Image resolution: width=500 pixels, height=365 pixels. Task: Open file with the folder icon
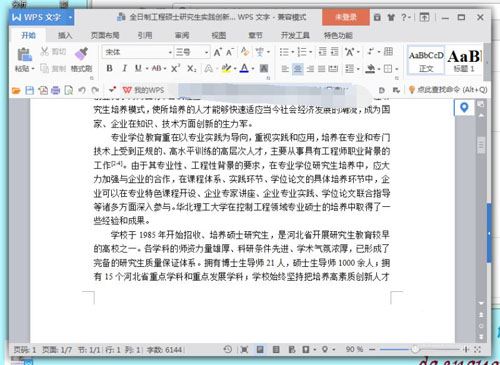click(16, 90)
